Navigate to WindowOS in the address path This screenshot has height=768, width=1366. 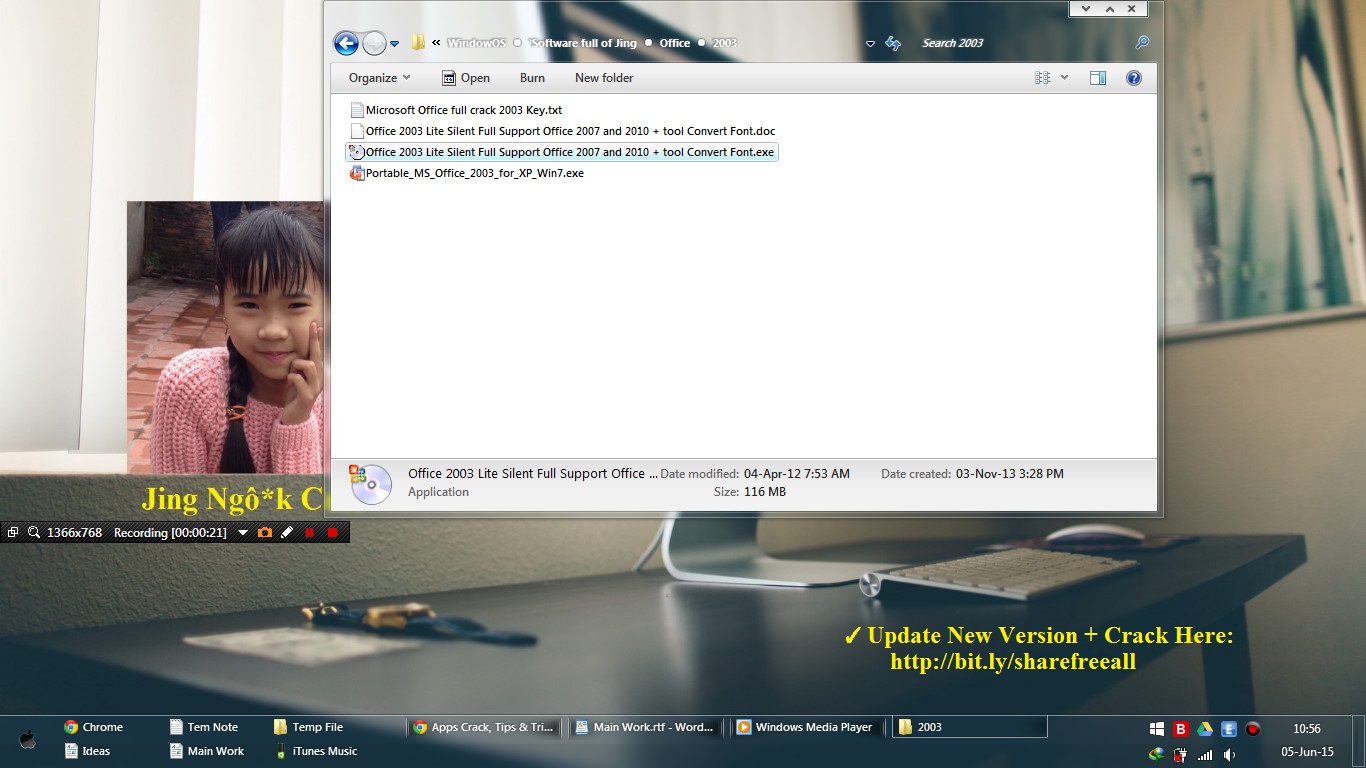pyautogui.click(x=476, y=43)
